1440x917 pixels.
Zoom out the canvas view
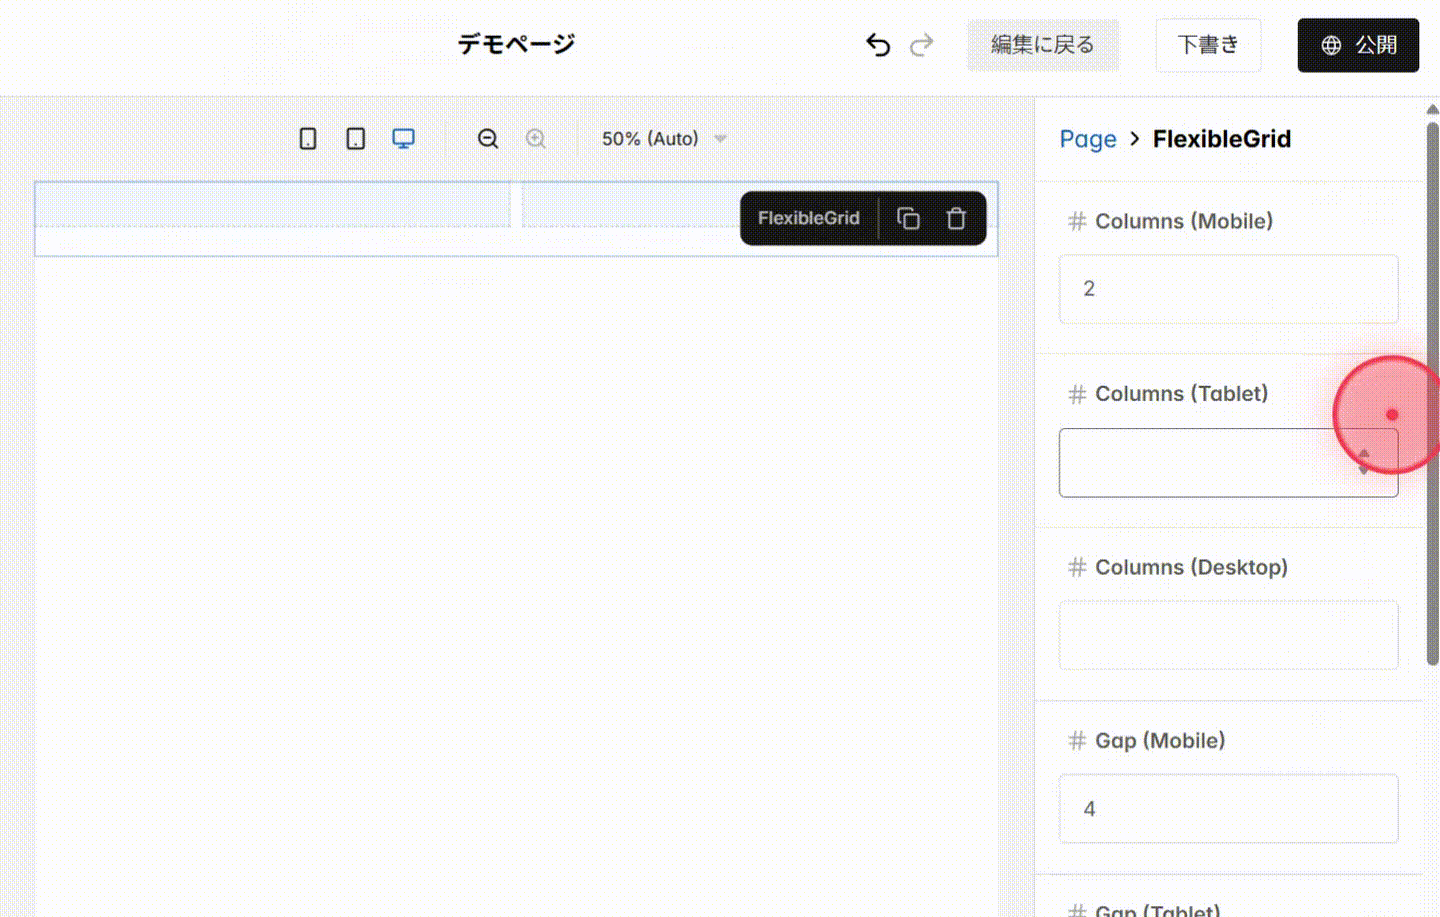coord(488,139)
